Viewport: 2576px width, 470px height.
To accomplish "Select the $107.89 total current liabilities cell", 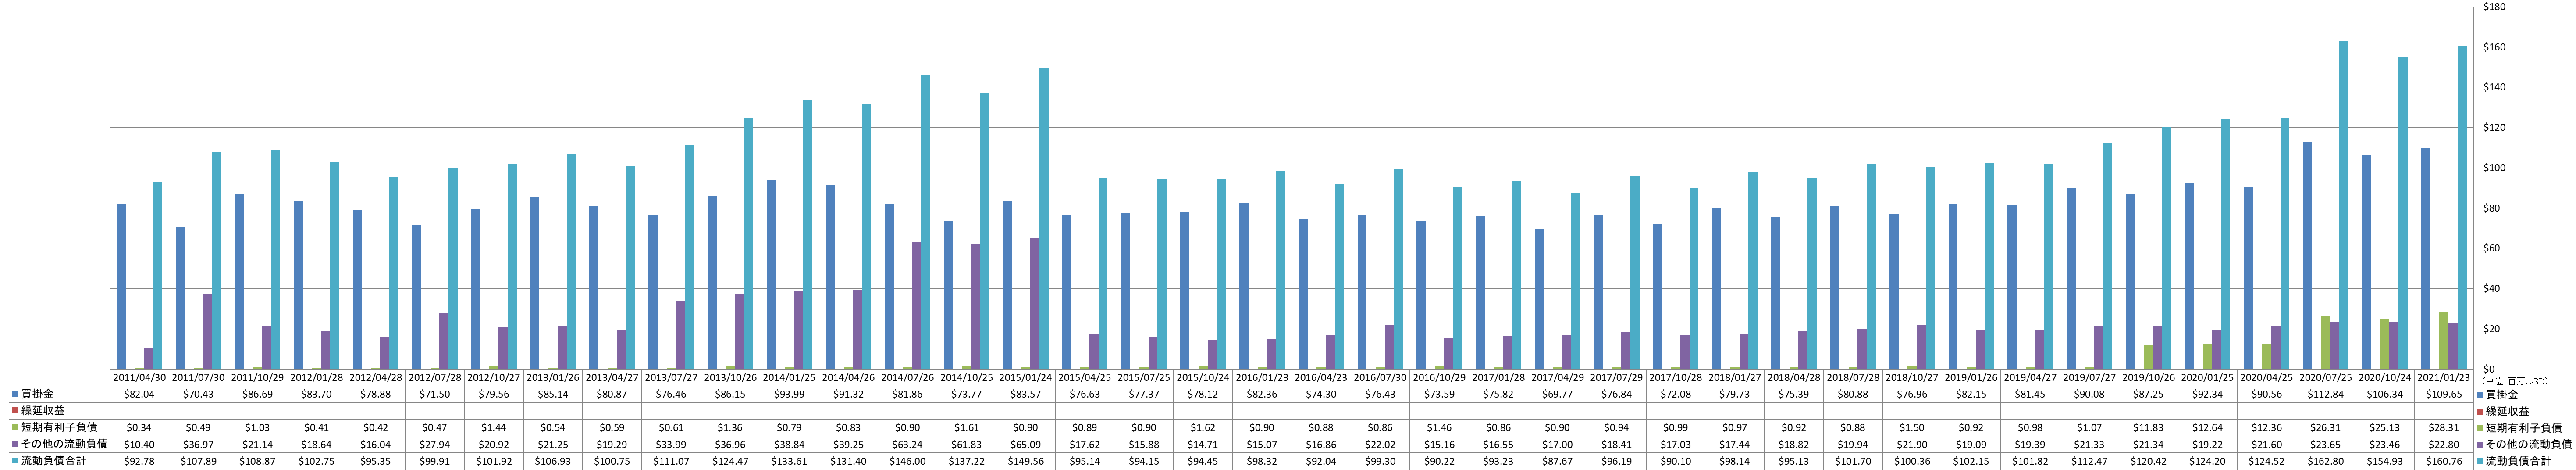I will click(x=198, y=460).
